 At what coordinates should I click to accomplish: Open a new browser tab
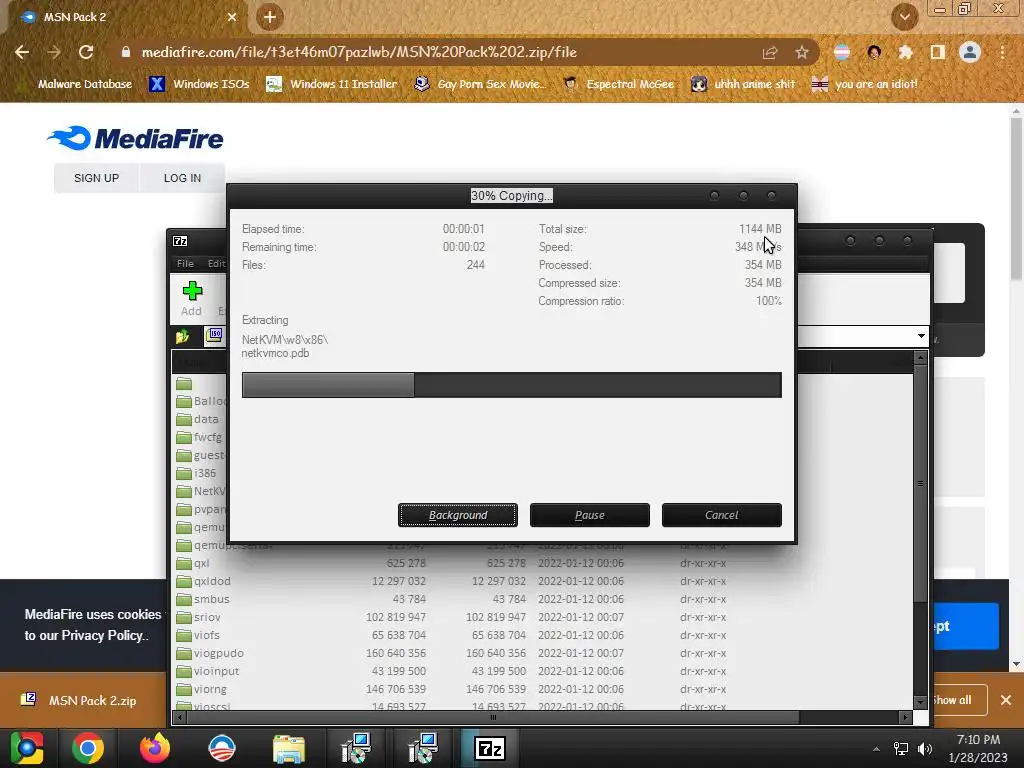pyautogui.click(x=270, y=17)
